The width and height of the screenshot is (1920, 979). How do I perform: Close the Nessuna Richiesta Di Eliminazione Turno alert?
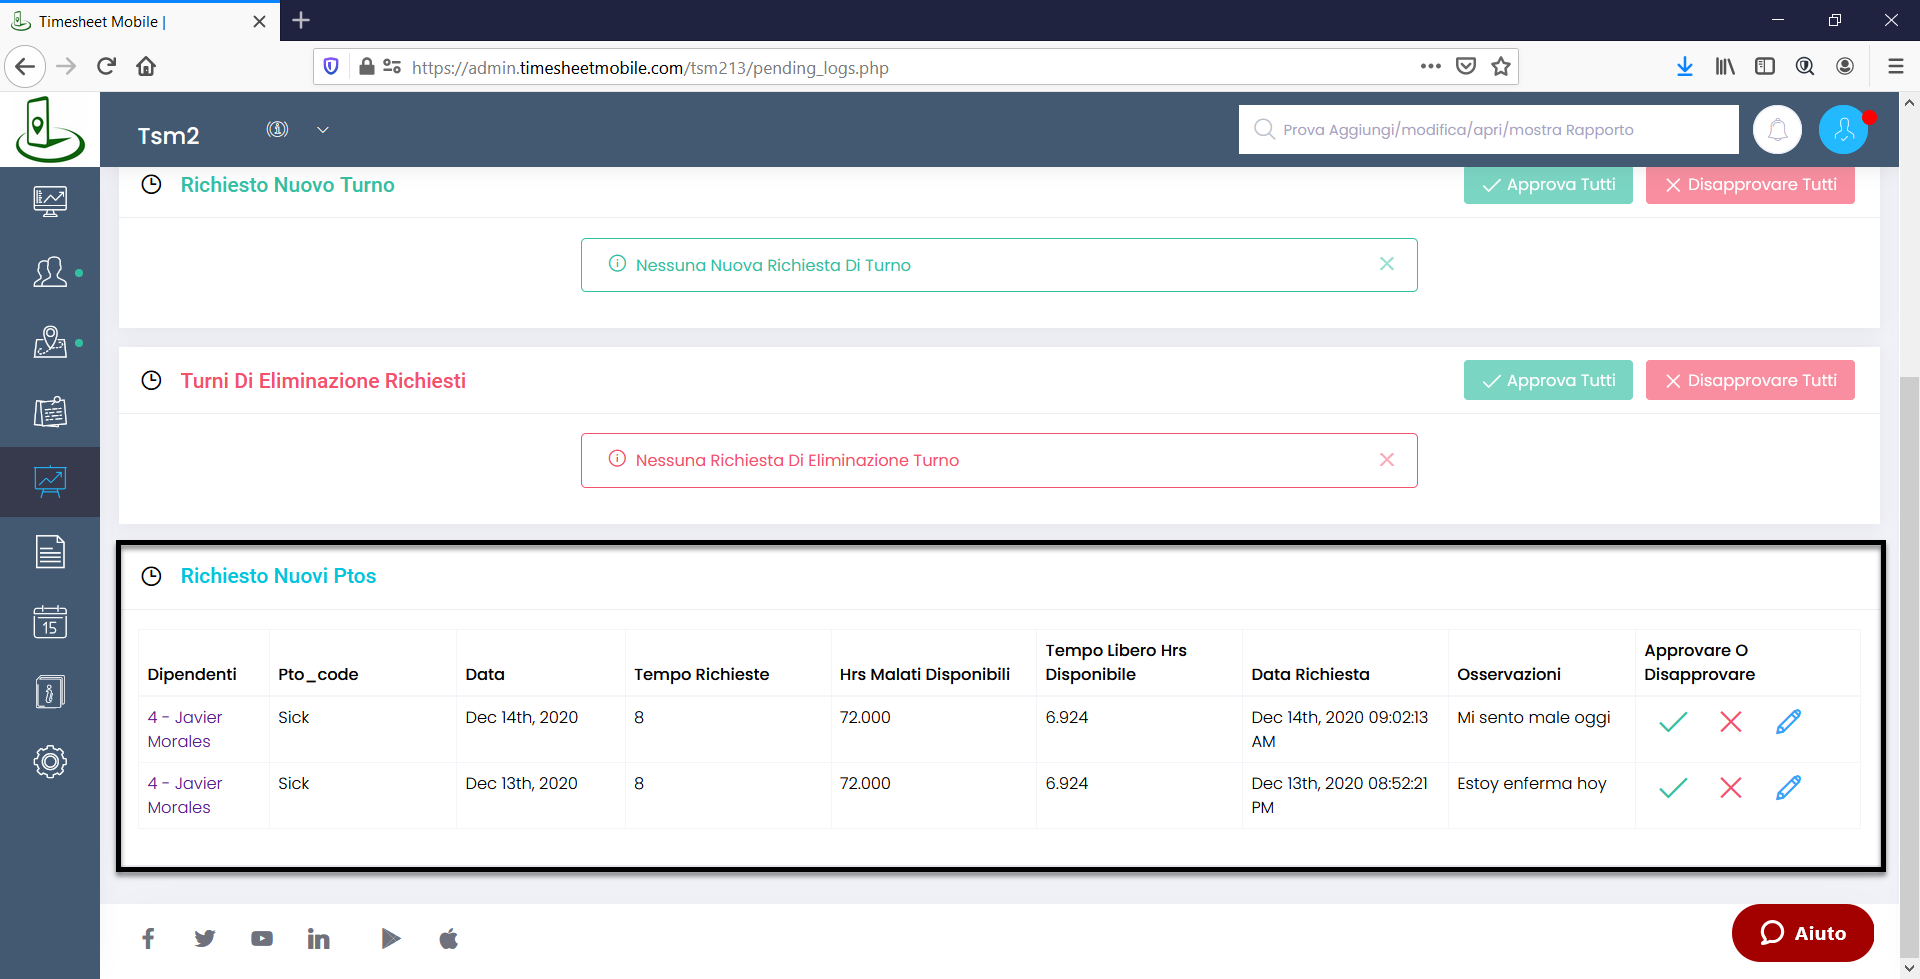[x=1386, y=460]
